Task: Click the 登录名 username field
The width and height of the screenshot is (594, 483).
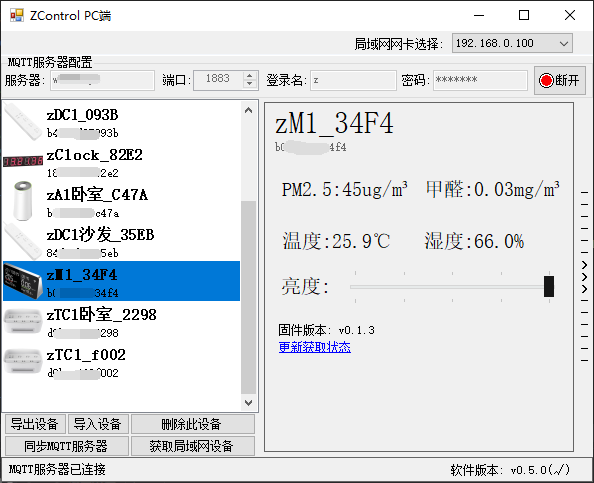Action: coord(353,80)
